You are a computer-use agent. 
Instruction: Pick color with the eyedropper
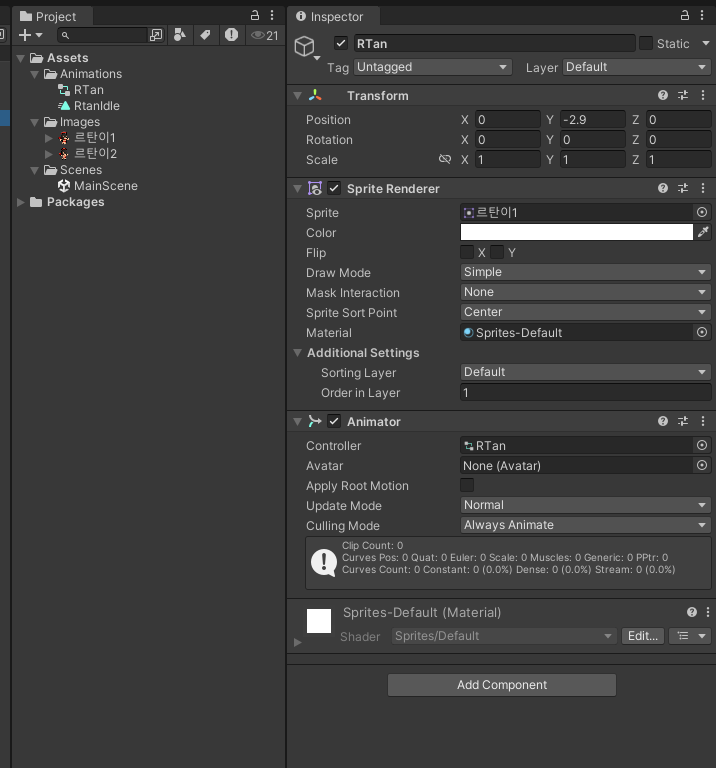point(703,232)
